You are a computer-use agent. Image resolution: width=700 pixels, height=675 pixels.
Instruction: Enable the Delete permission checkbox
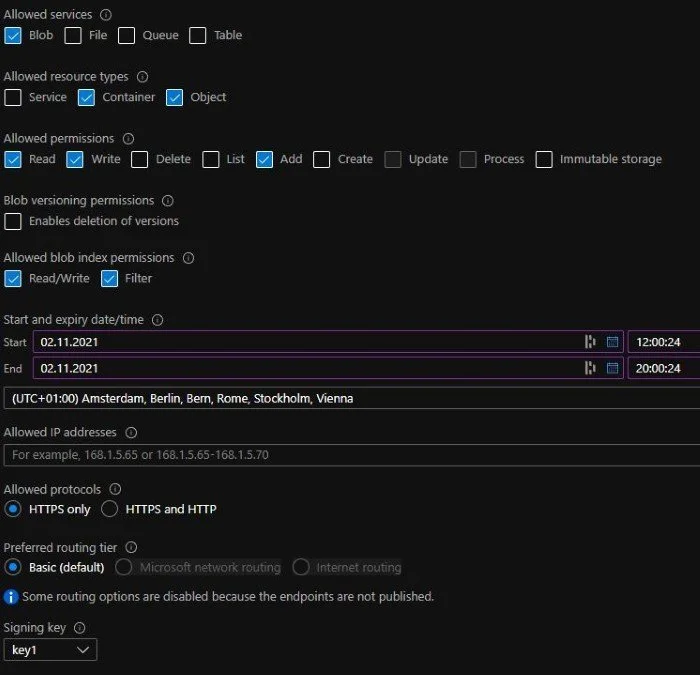point(139,159)
